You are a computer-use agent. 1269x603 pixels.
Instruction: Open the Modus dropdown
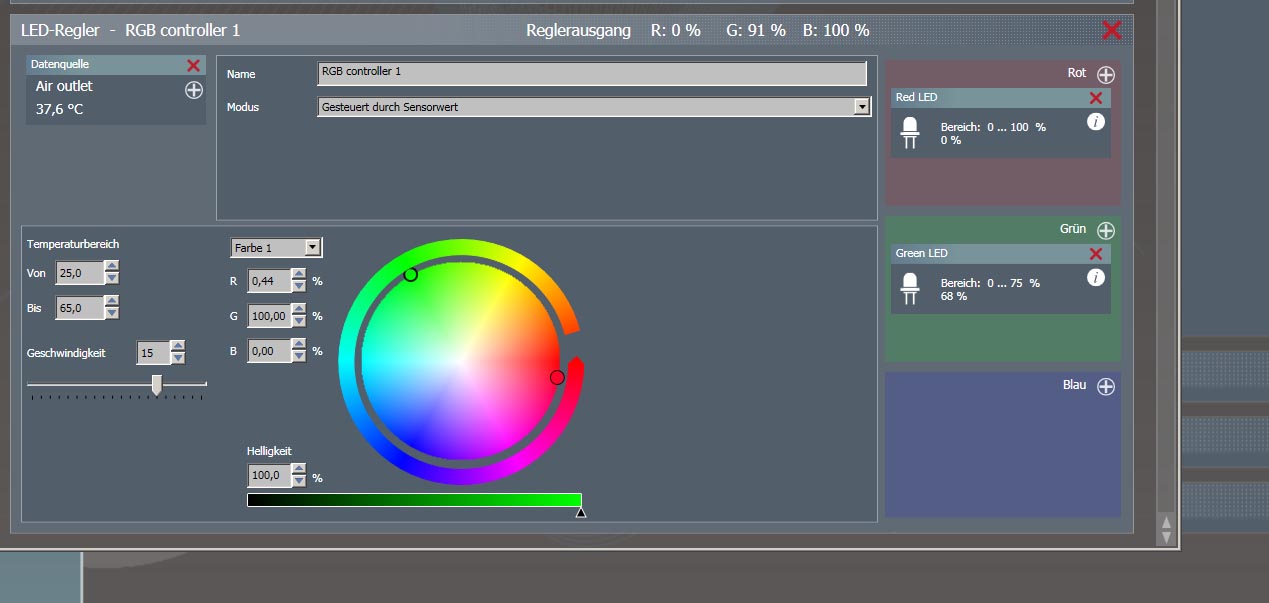point(862,107)
